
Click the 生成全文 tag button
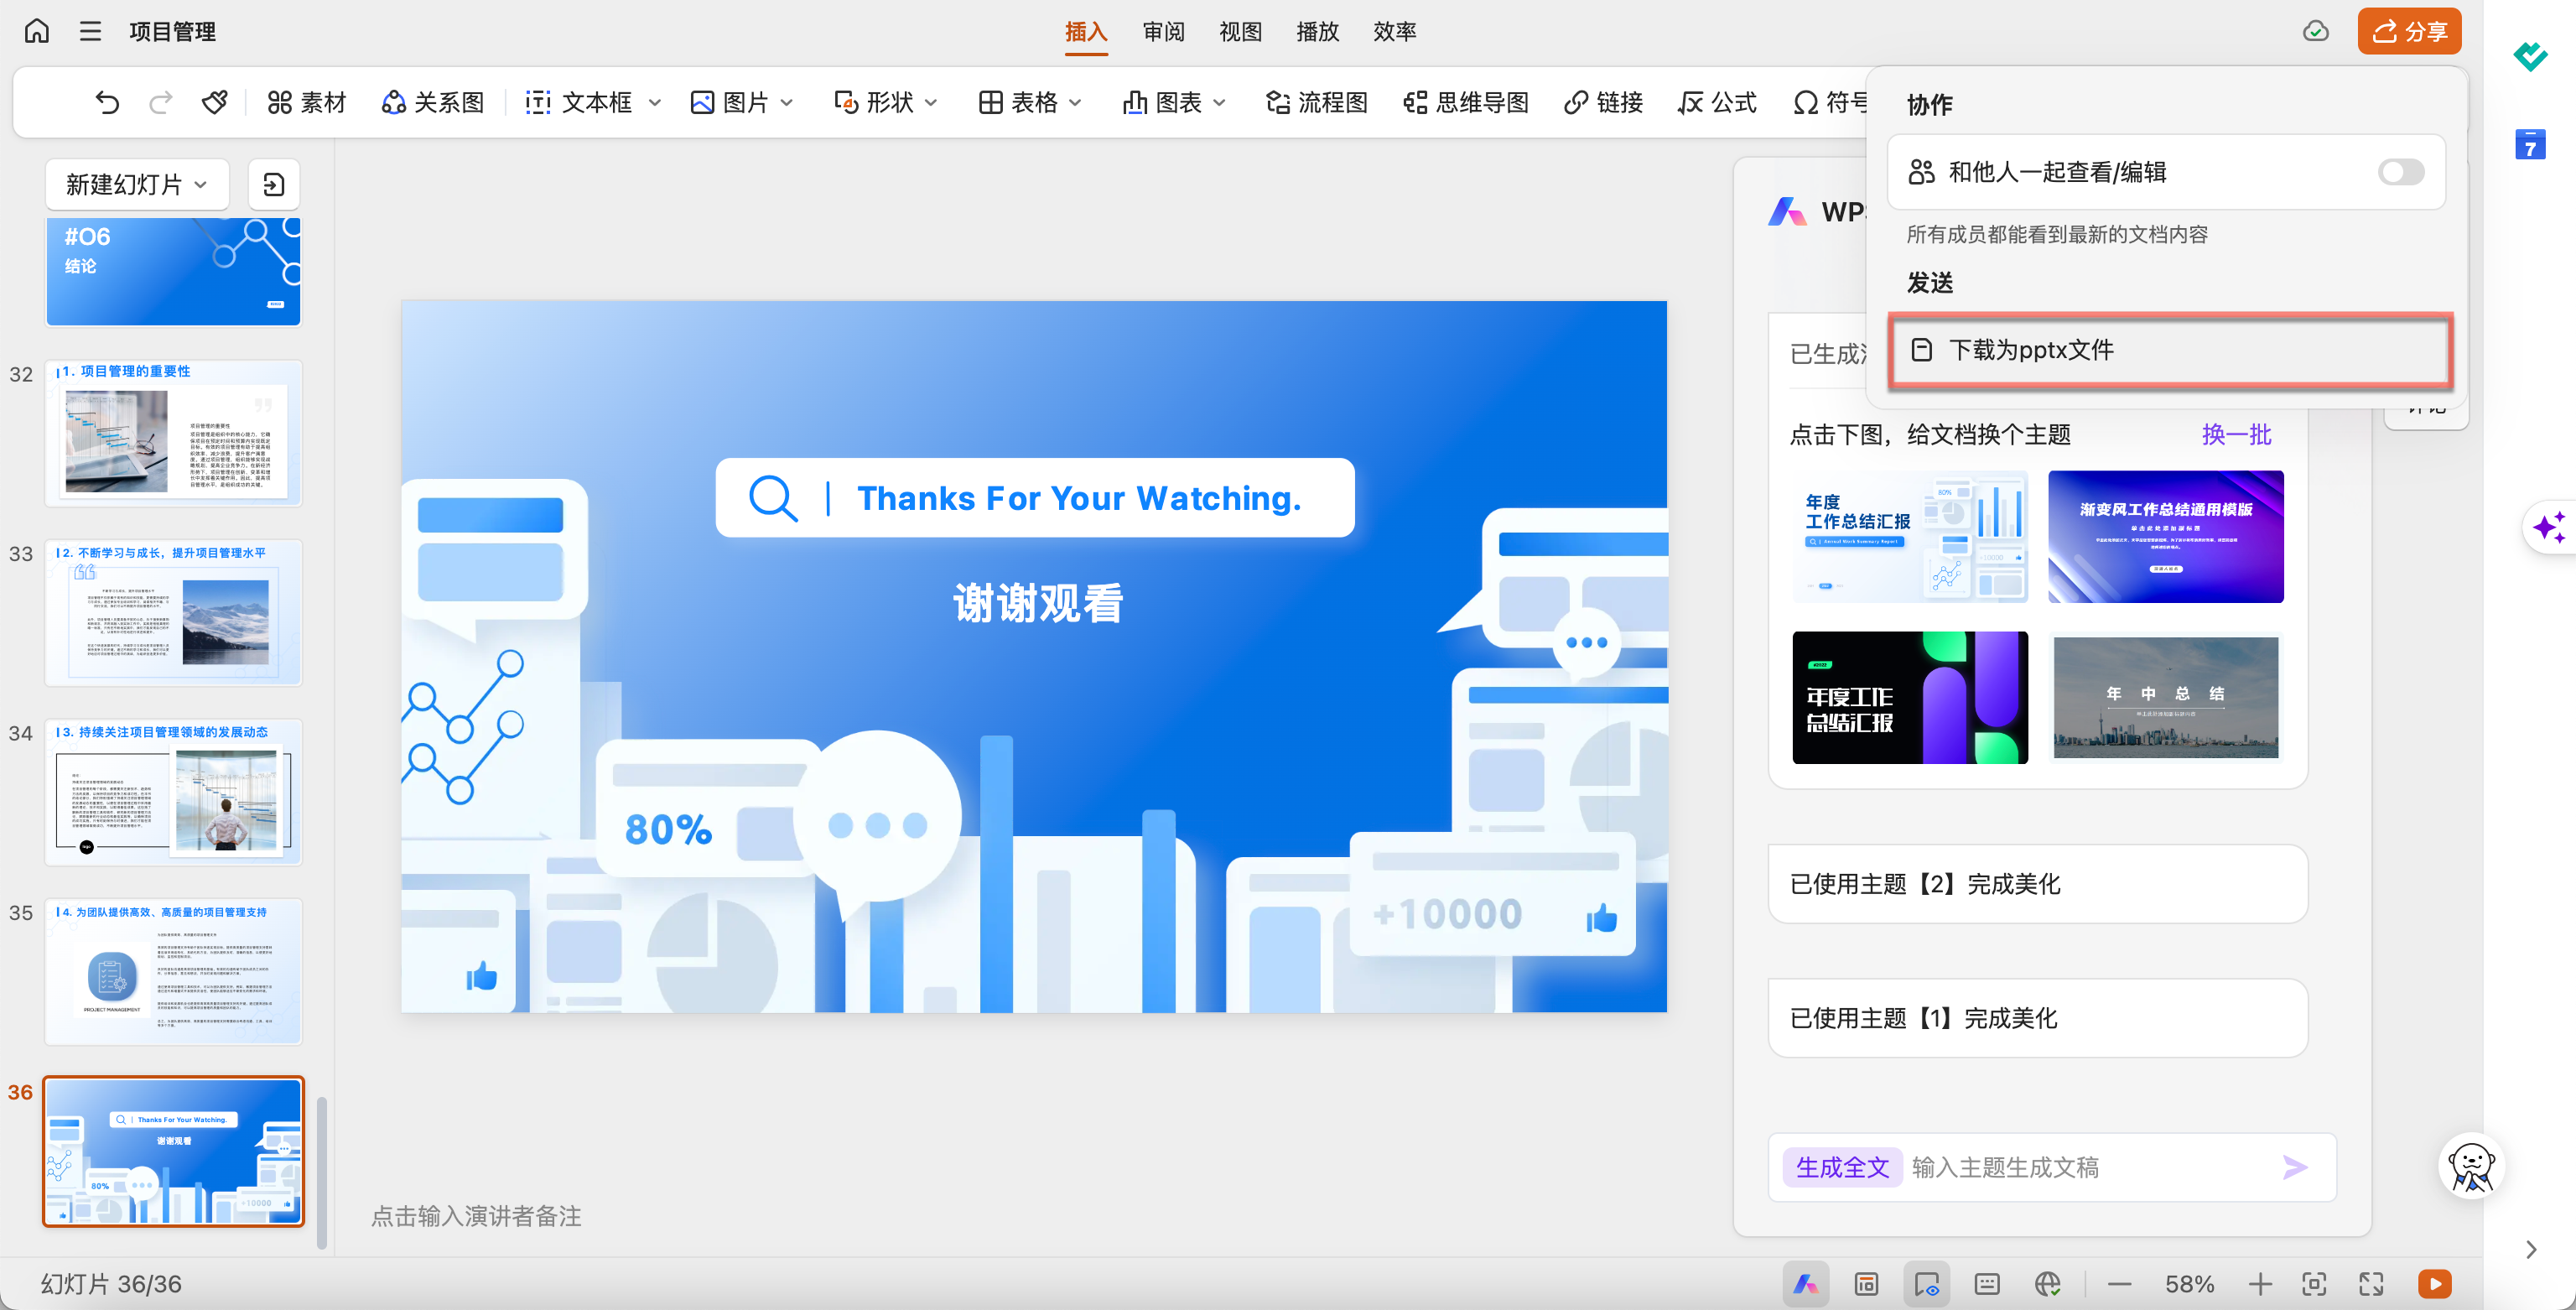1842,1167
